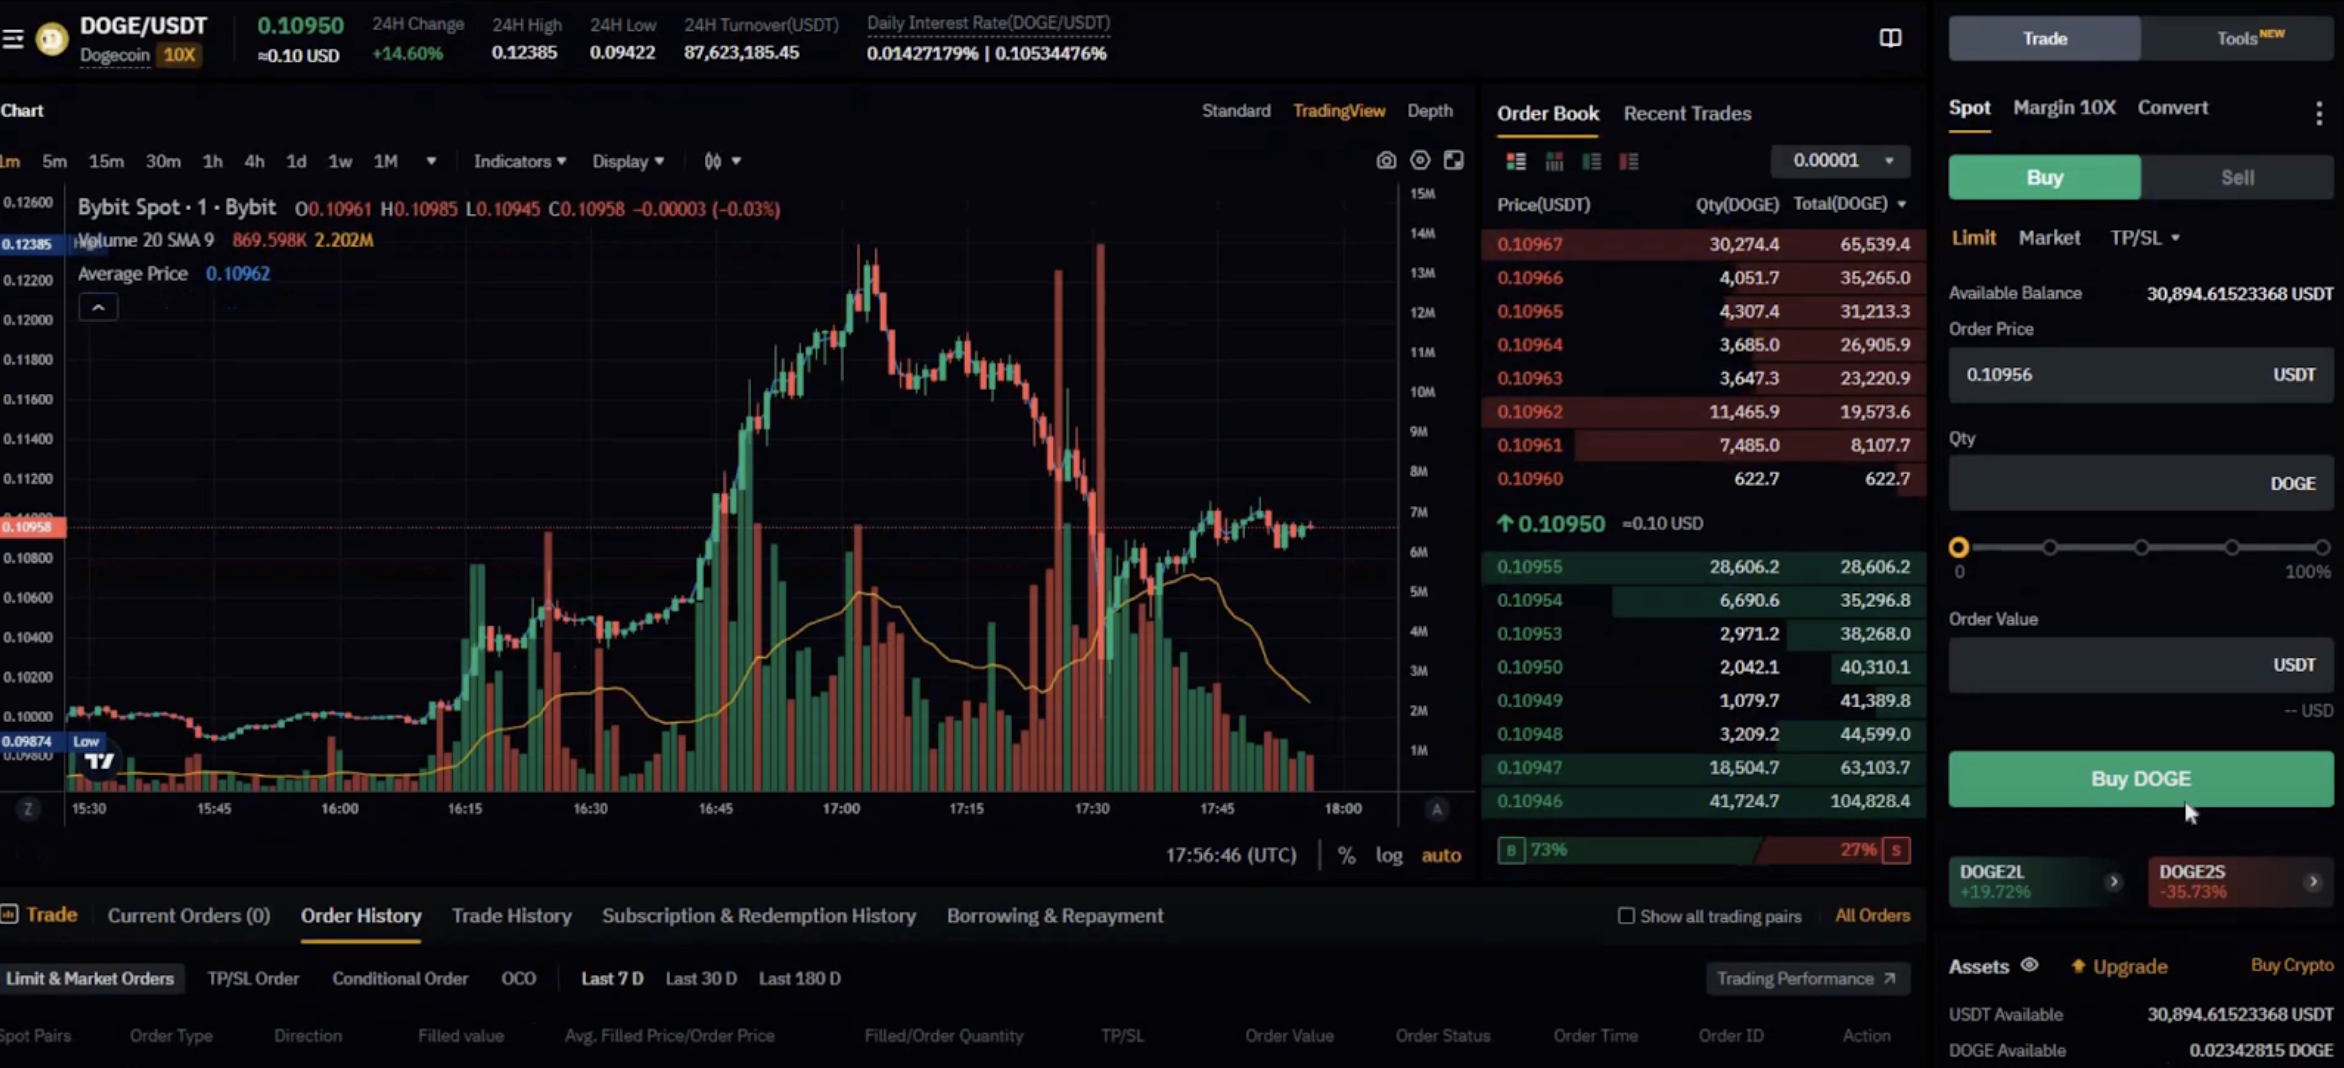
Task: Switch to vertical depth order book view
Action: (1554, 161)
